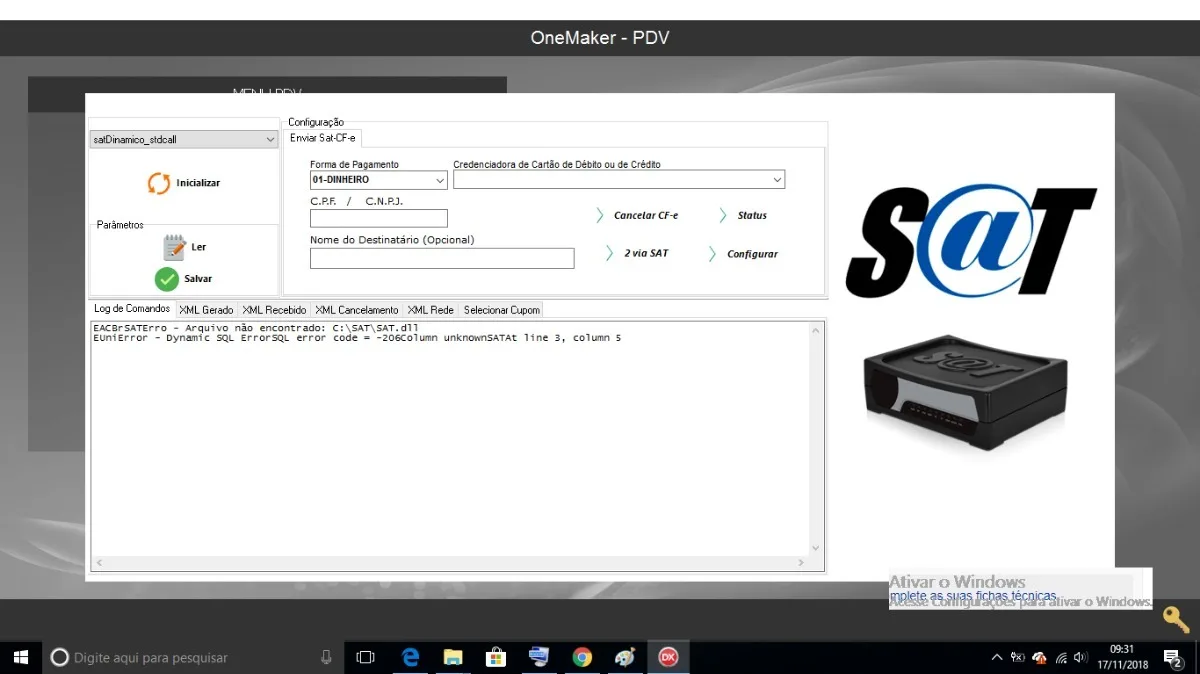Switch to XML Rede tab

point(431,310)
